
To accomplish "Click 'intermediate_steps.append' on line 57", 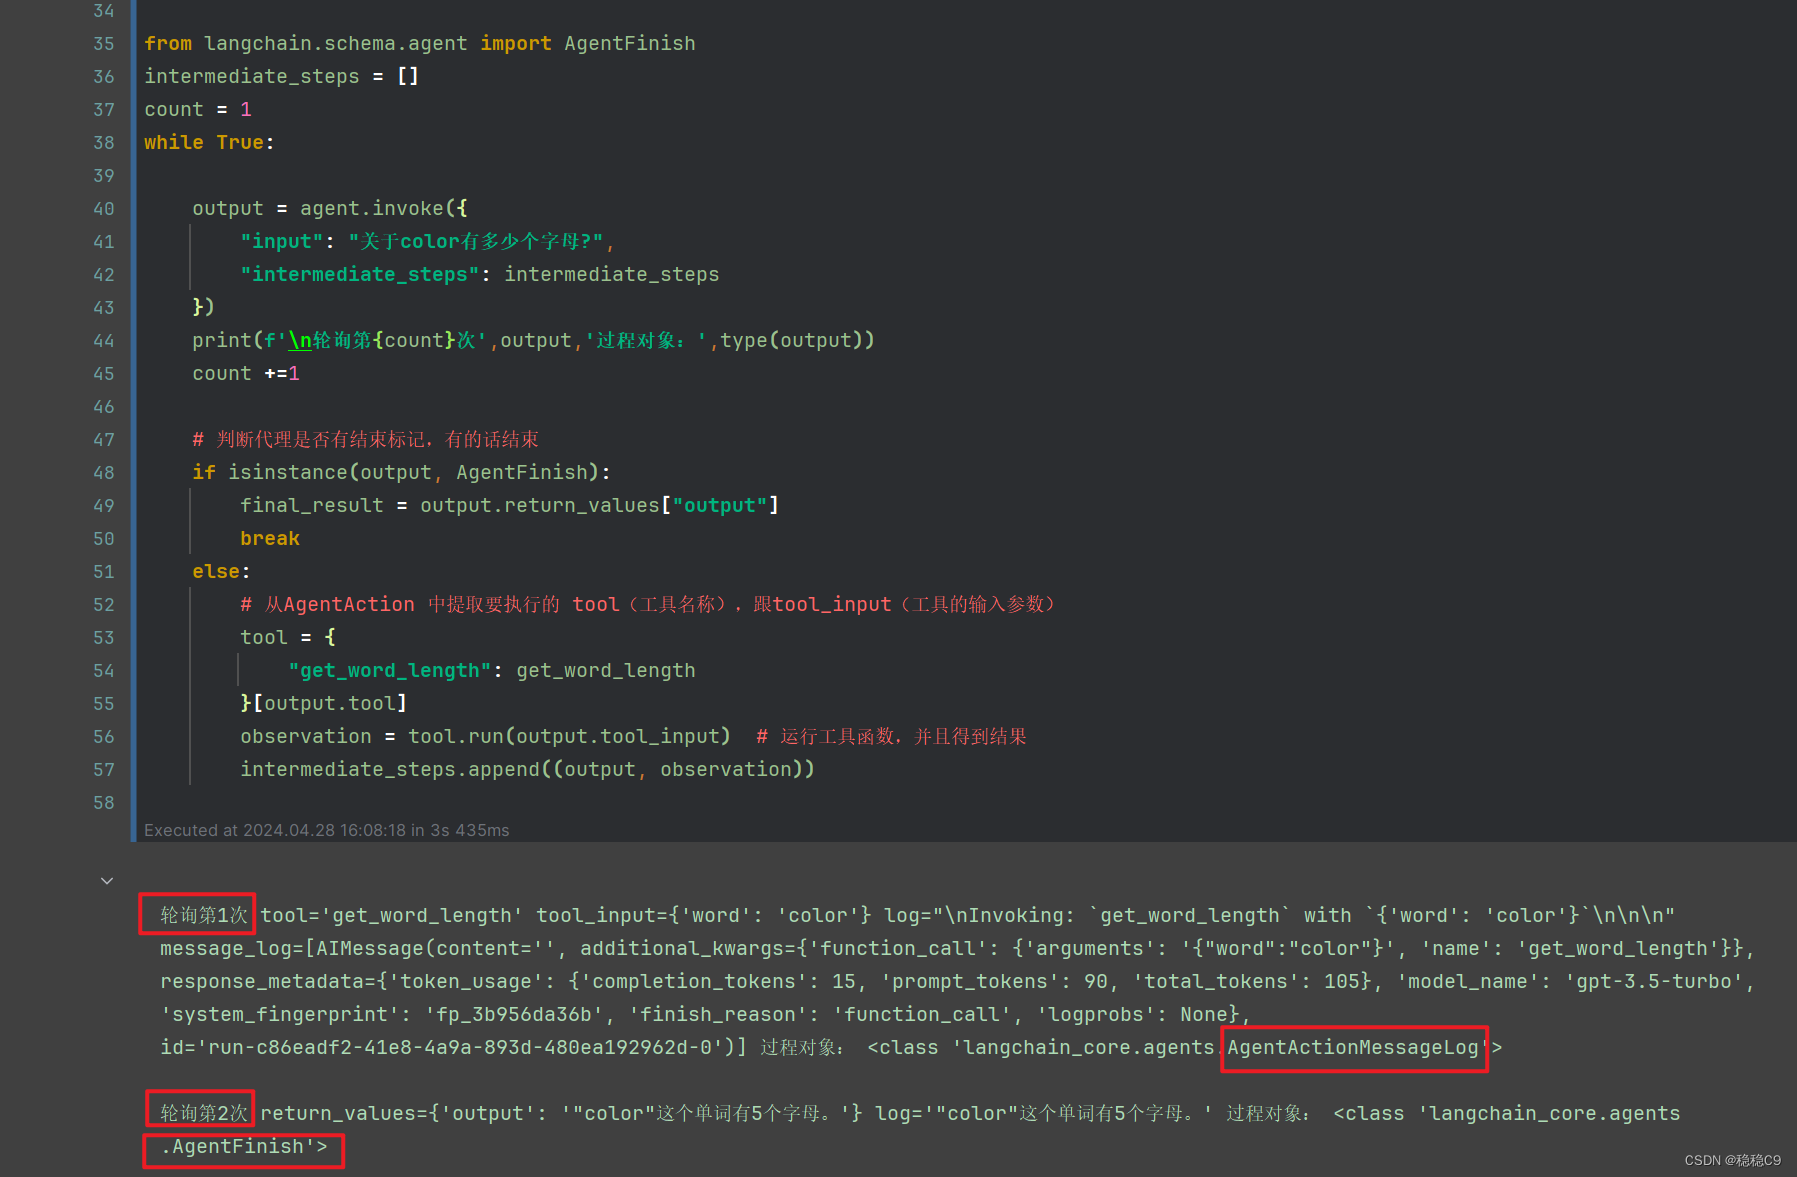I will coord(390,770).
